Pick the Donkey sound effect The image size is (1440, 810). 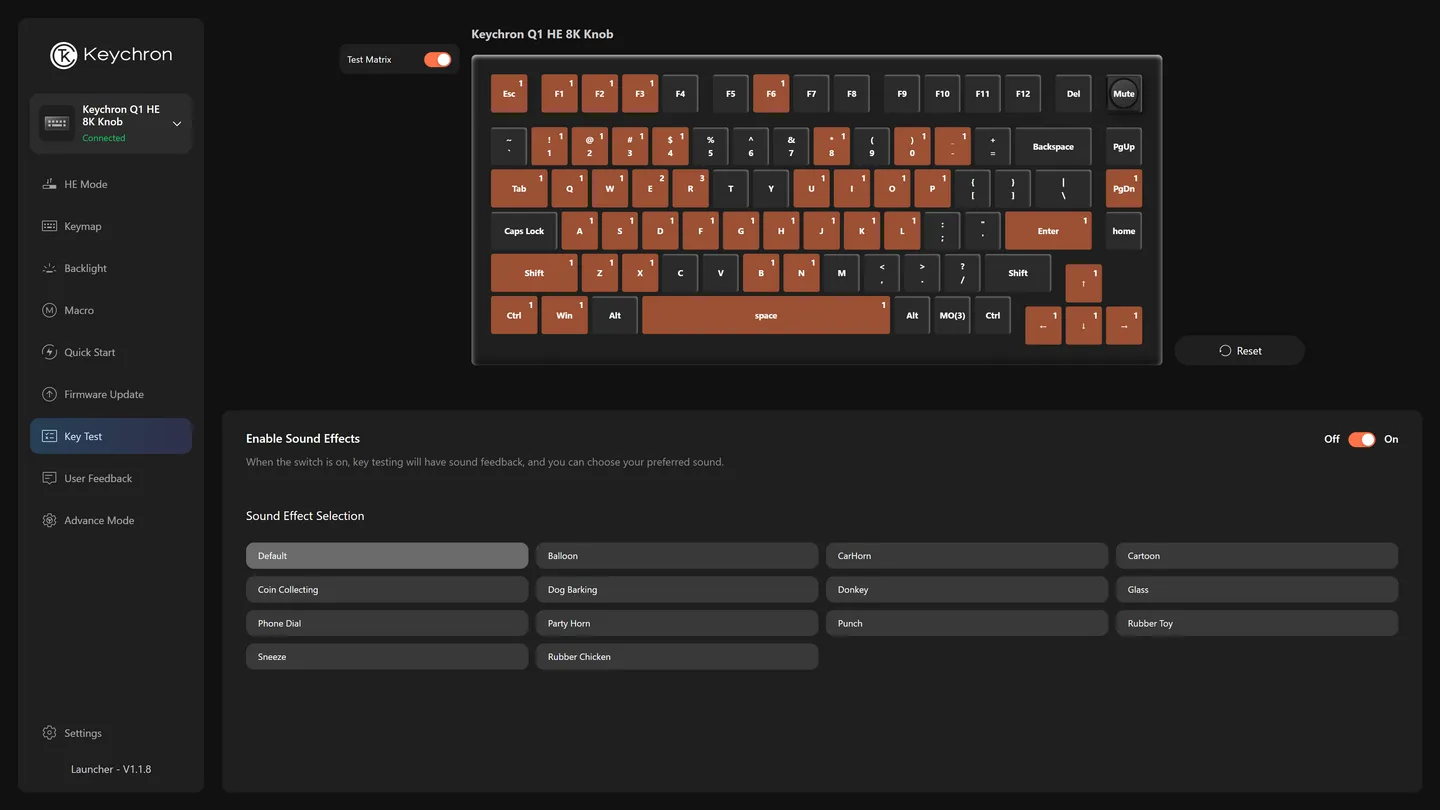click(x=967, y=590)
